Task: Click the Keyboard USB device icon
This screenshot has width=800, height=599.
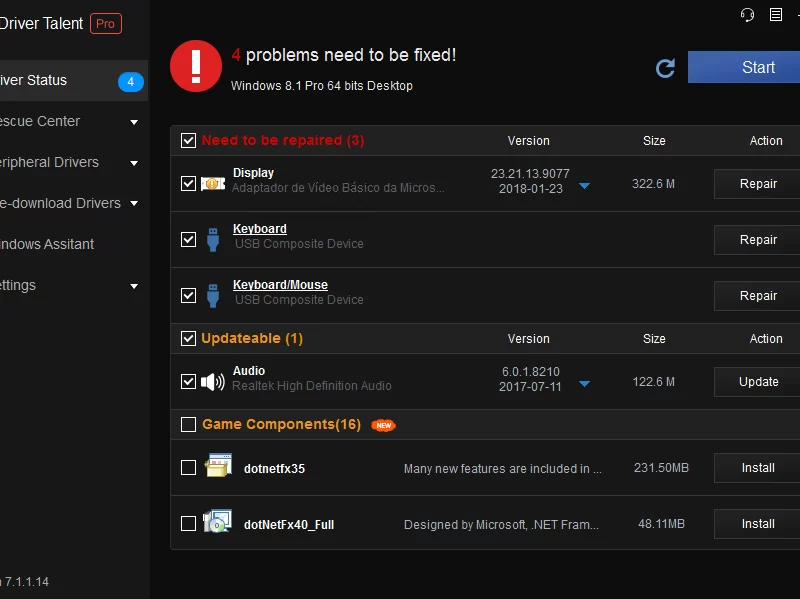Action: [x=213, y=239]
